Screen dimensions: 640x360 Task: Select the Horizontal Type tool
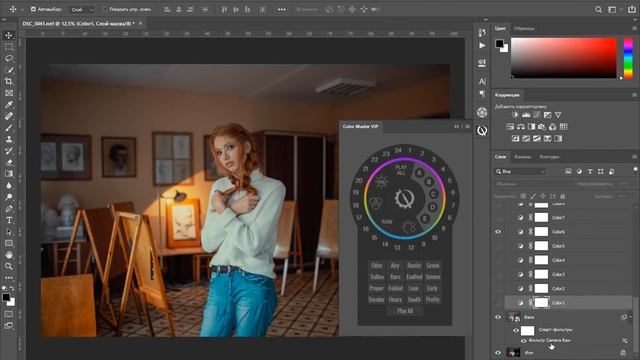pos(9,220)
